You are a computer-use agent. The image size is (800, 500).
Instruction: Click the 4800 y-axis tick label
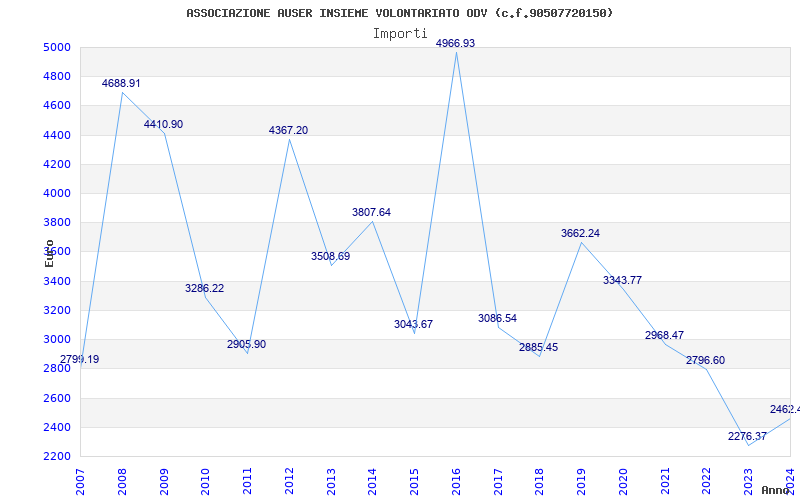[57, 77]
